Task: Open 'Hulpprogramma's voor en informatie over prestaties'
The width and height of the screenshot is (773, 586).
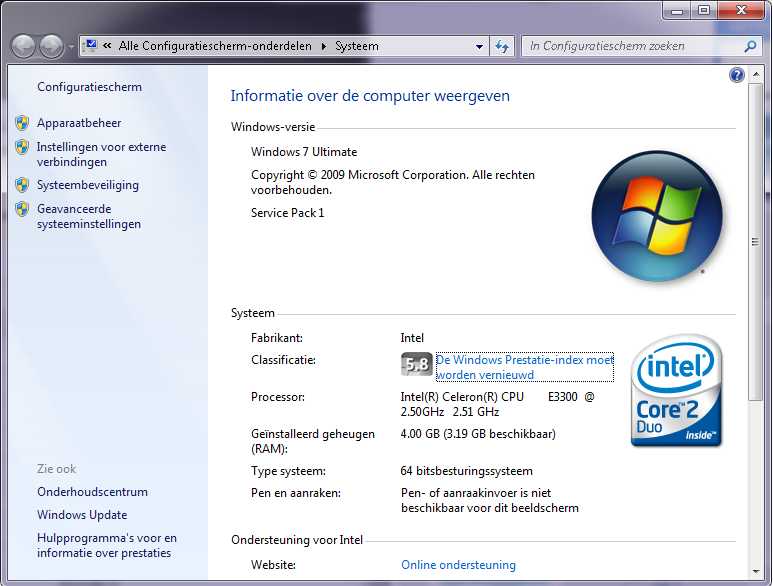Action: pos(106,545)
